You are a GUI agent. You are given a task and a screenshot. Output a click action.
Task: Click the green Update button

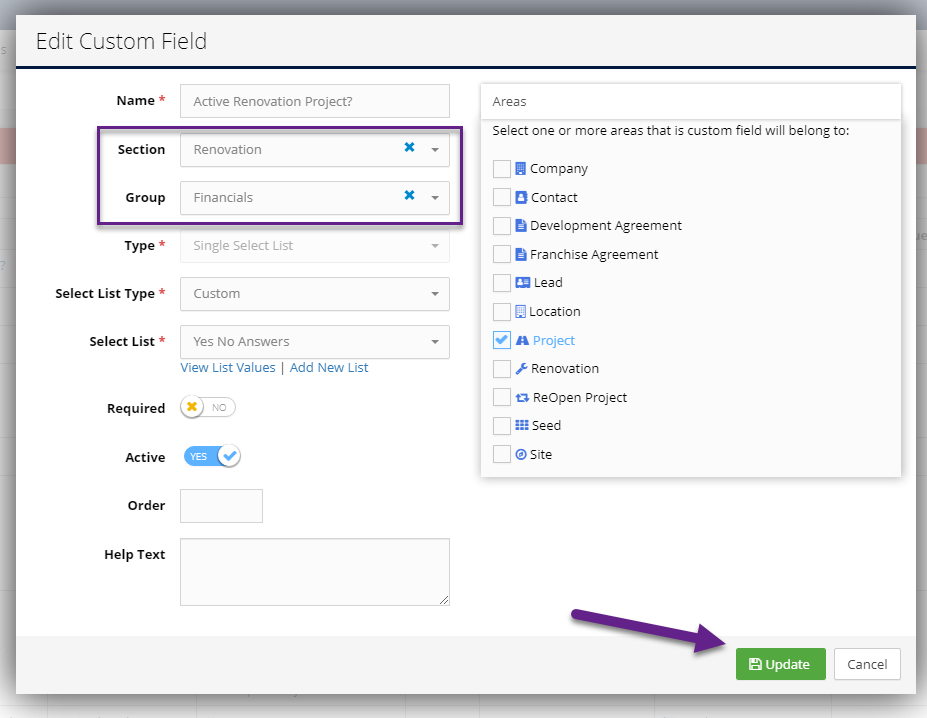780,664
